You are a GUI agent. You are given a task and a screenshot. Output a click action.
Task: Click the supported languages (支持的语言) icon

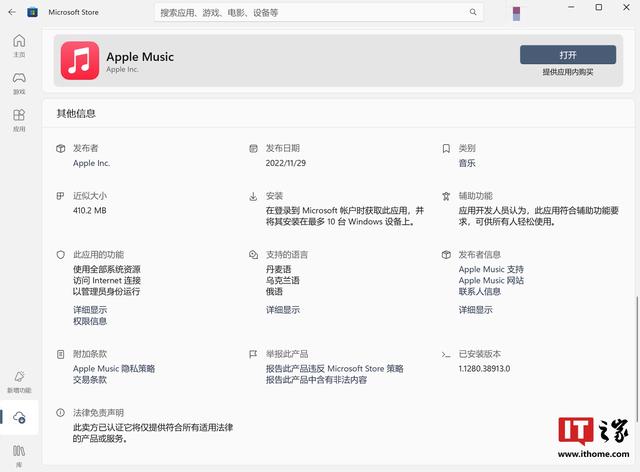[x=253, y=255]
